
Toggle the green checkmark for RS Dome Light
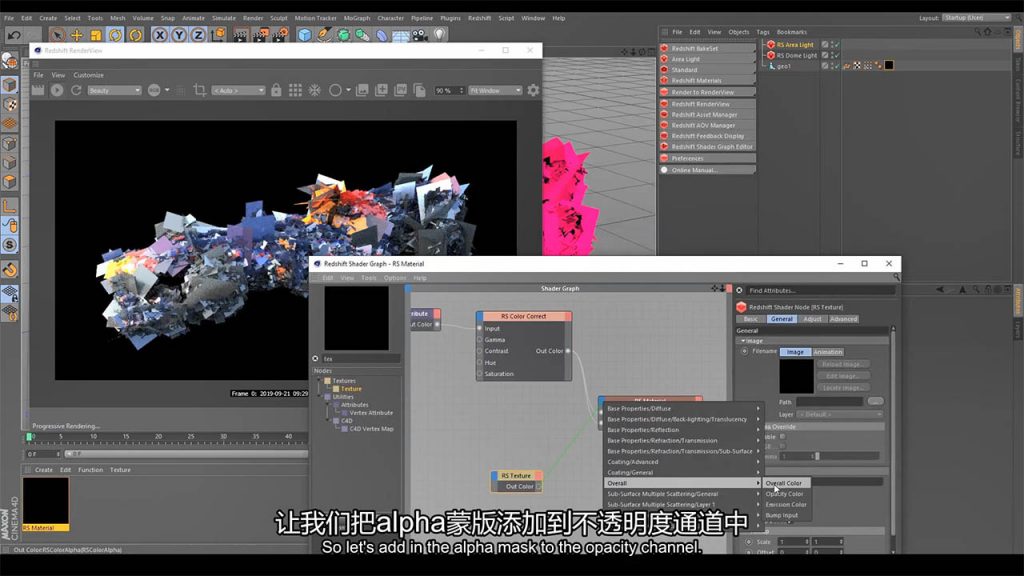(835, 56)
